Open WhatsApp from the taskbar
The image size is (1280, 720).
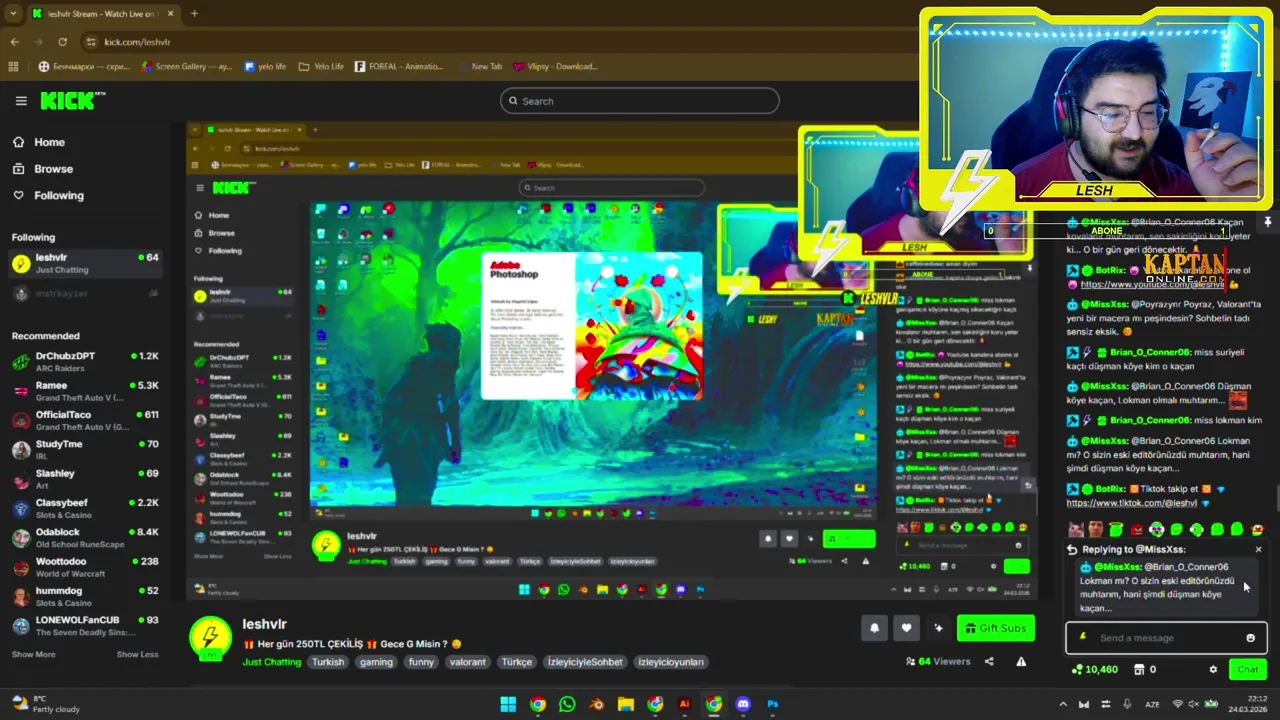pyautogui.click(x=567, y=704)
